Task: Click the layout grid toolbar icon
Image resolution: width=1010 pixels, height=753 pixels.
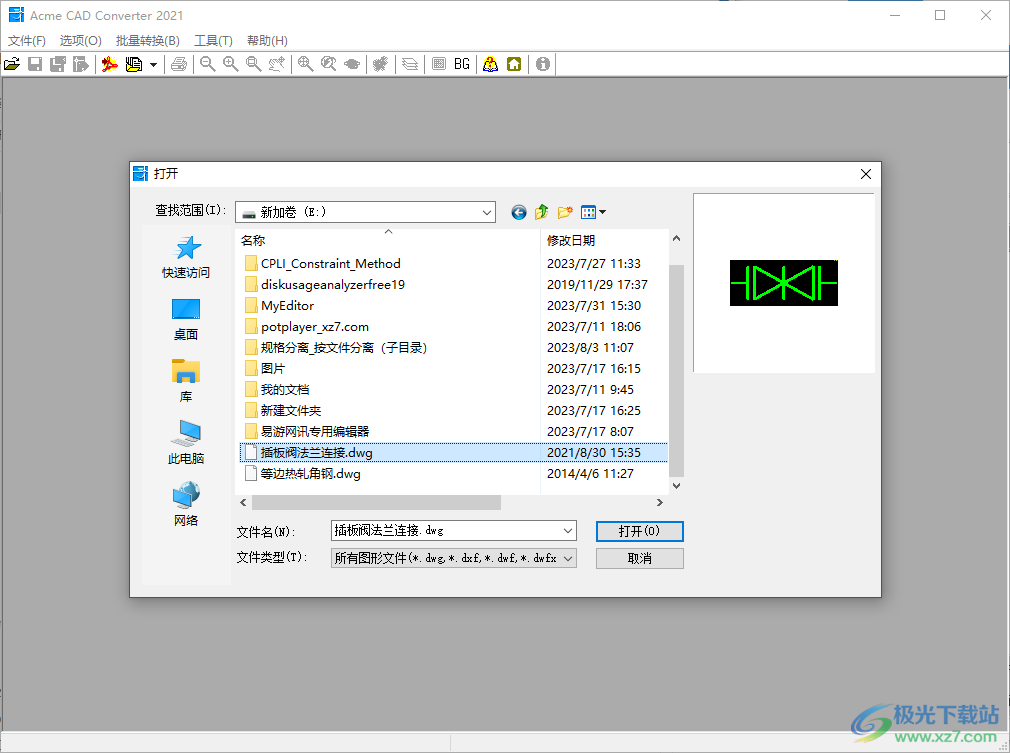Action: click(439, 64)
